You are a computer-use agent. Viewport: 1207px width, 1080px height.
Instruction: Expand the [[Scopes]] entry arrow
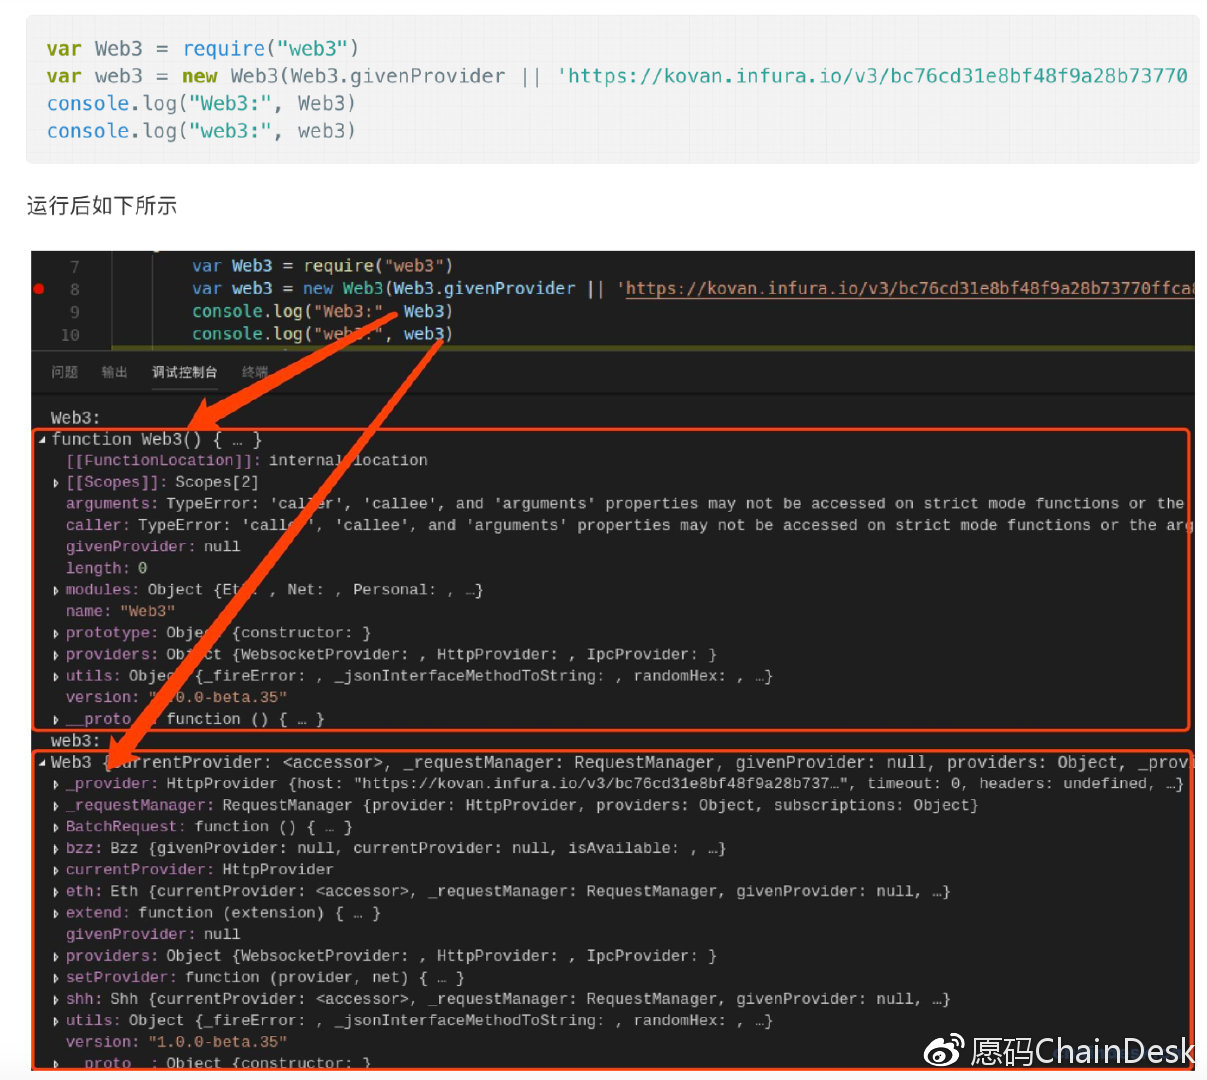click(56, 483)
